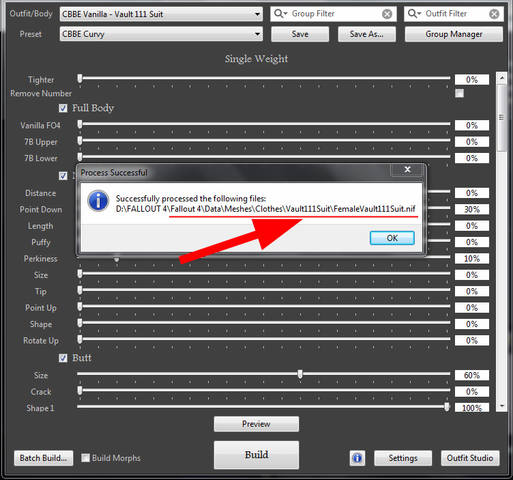Click the Batch Build button
The image size is (513, 480).
(43, 458)
